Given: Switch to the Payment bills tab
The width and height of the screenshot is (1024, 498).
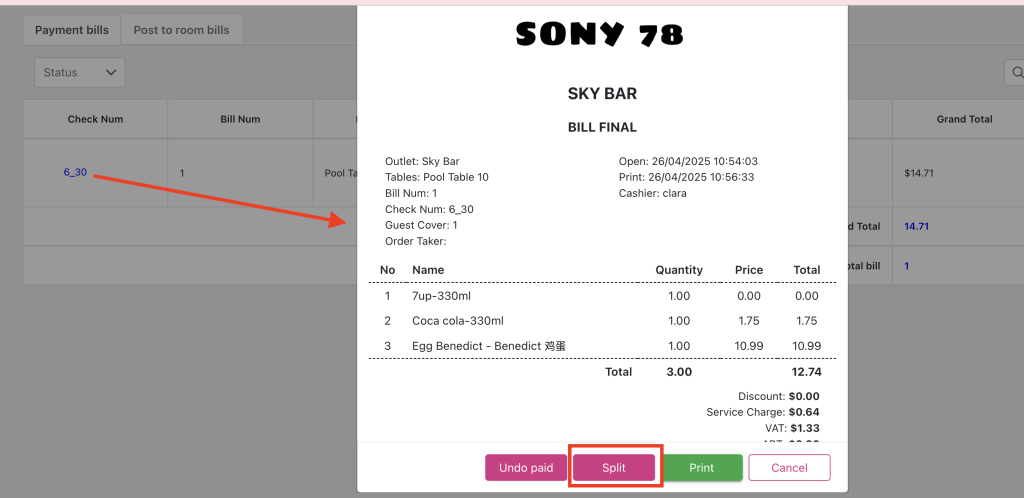Looking at the screenshot, I should 72,30.
